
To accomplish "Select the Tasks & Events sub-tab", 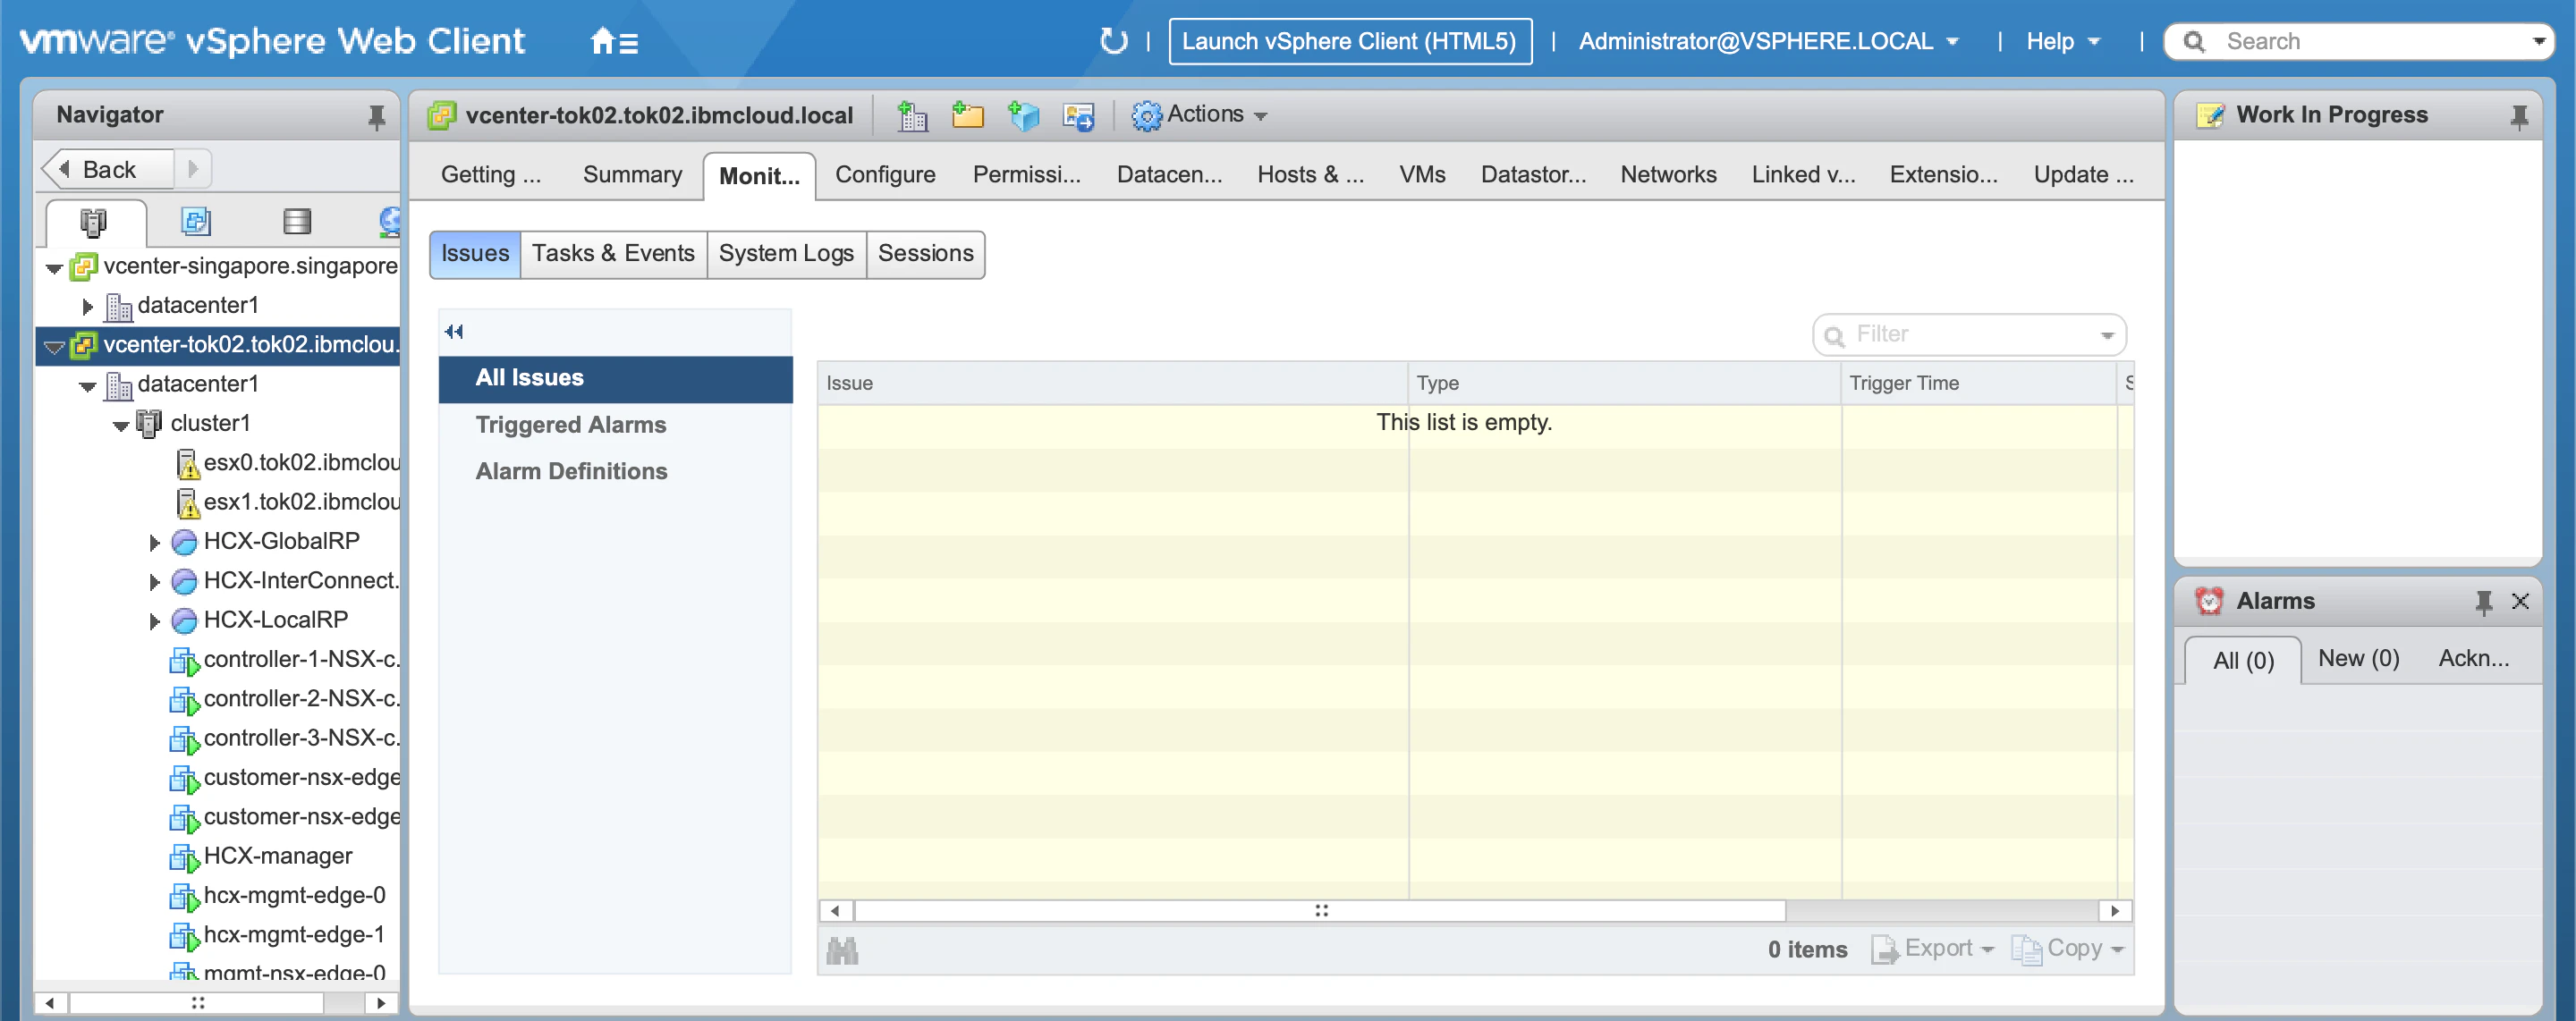I will 613,253.
